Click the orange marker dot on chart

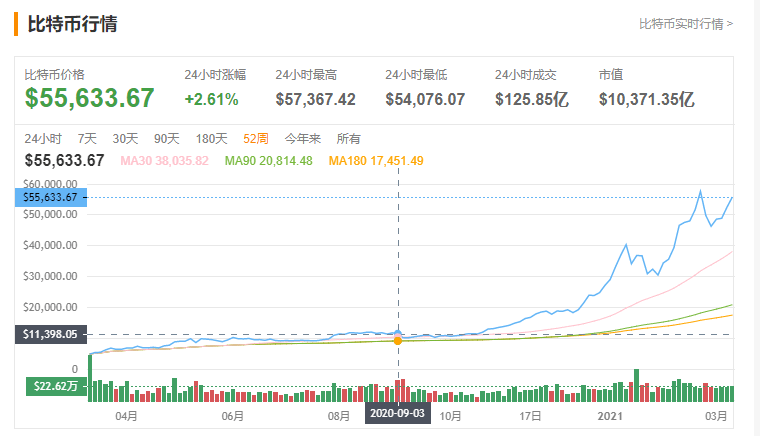coord(398,341)
